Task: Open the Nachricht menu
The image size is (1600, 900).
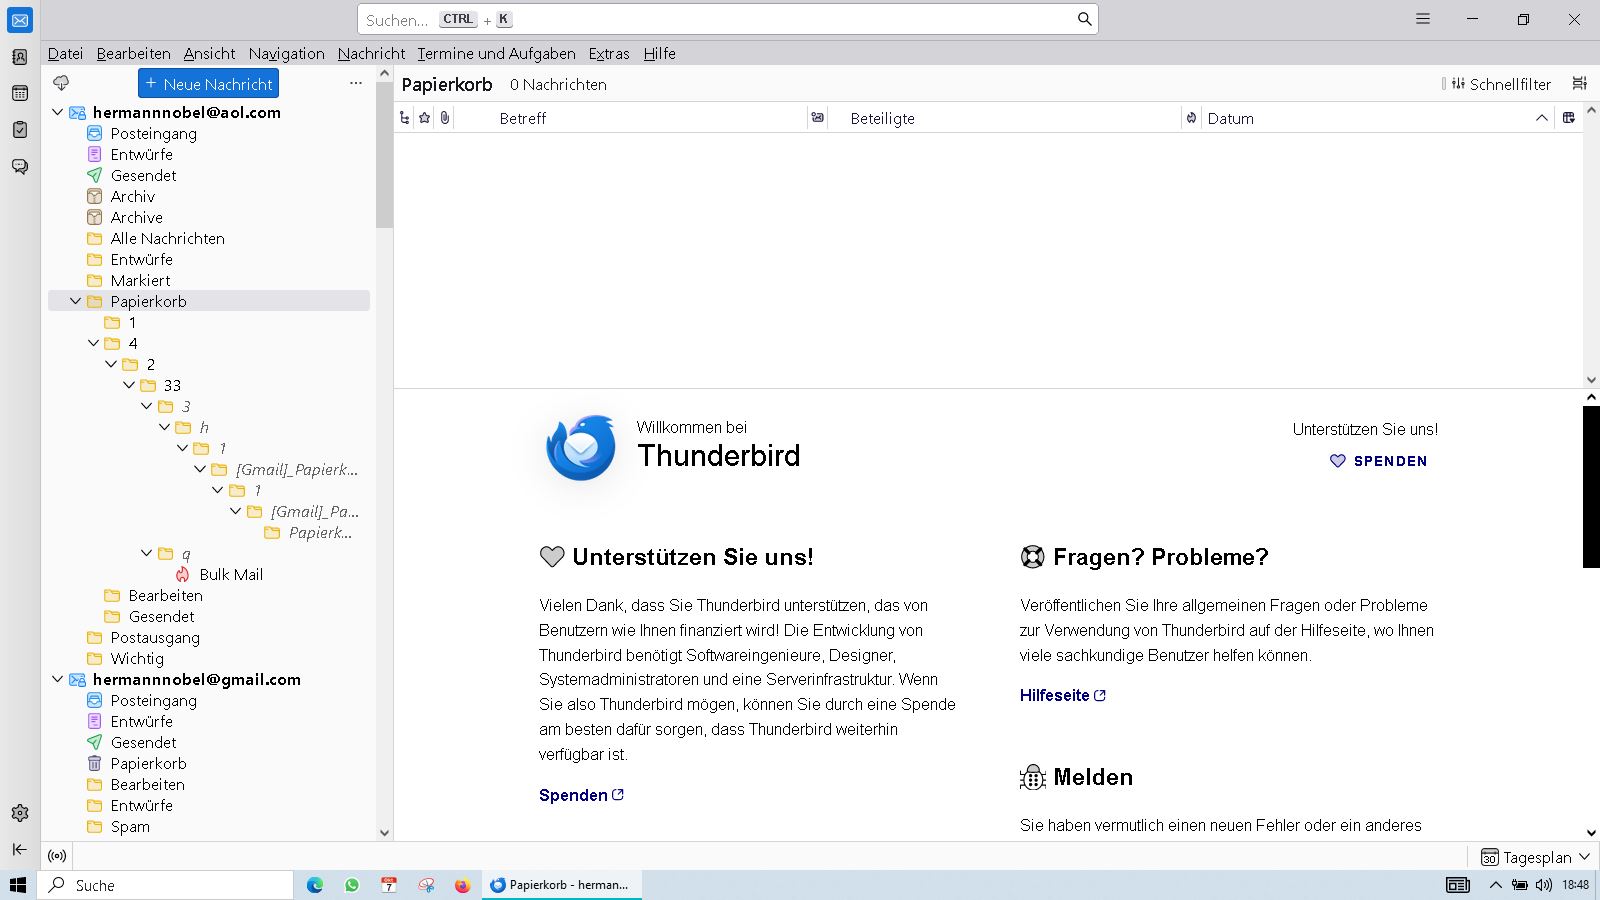Action: [371, 54]
